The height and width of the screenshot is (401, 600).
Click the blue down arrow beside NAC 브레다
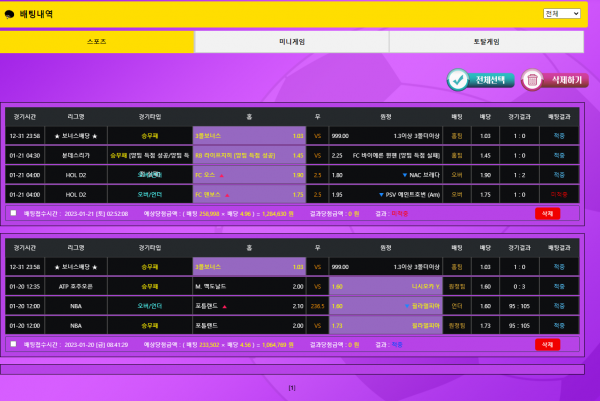[404, 175]
